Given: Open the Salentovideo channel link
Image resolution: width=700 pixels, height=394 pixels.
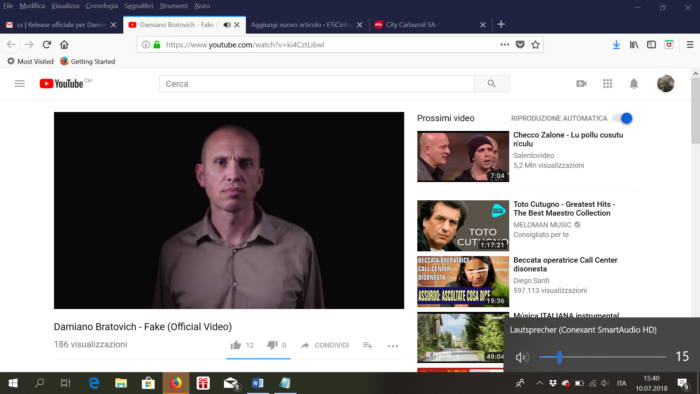Looking at the screenshot, I should pos(533,155).
